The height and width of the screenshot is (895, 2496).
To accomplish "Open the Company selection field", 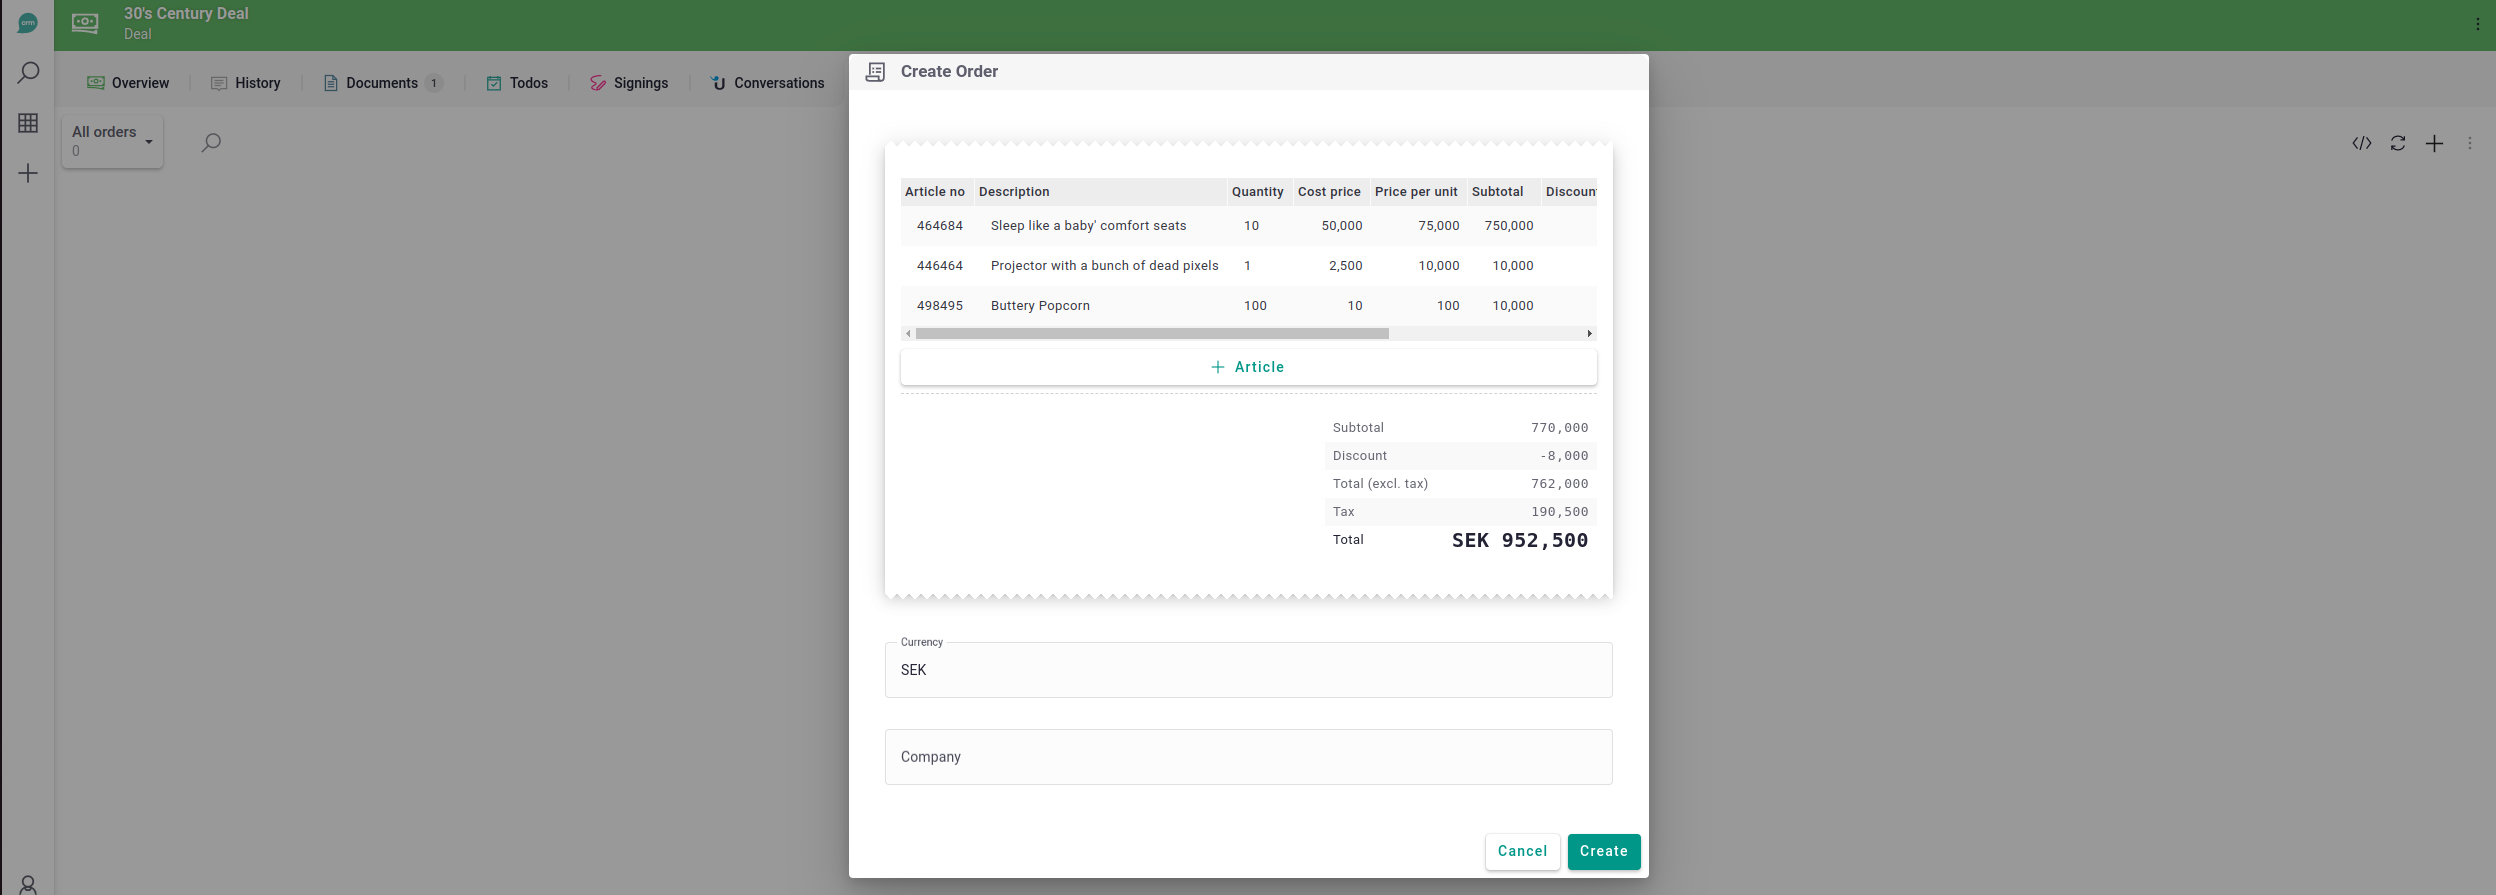I will coord(1248,757).
